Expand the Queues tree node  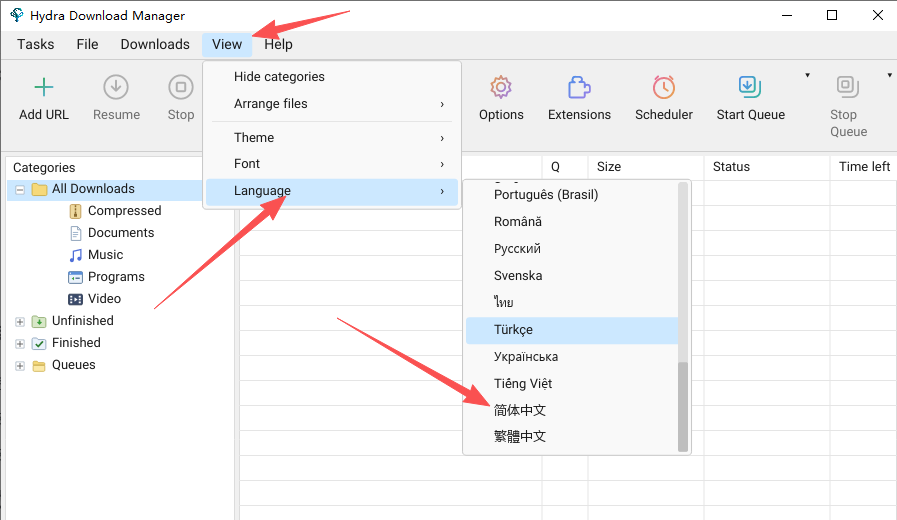click(x=20, y=366)
